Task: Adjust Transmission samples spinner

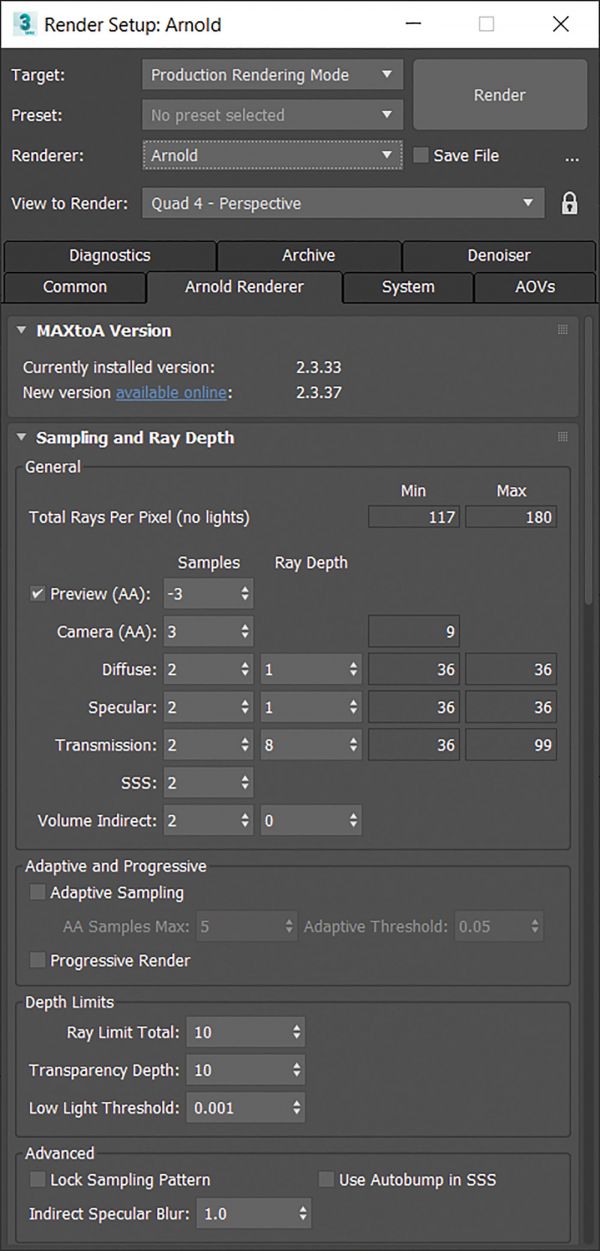Action: click(x=245, y=745)
